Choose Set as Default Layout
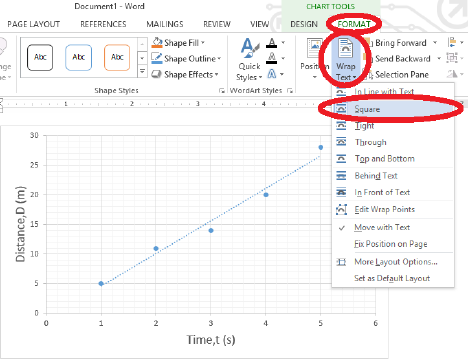This screenshot has height=362, width=468. 393,278
